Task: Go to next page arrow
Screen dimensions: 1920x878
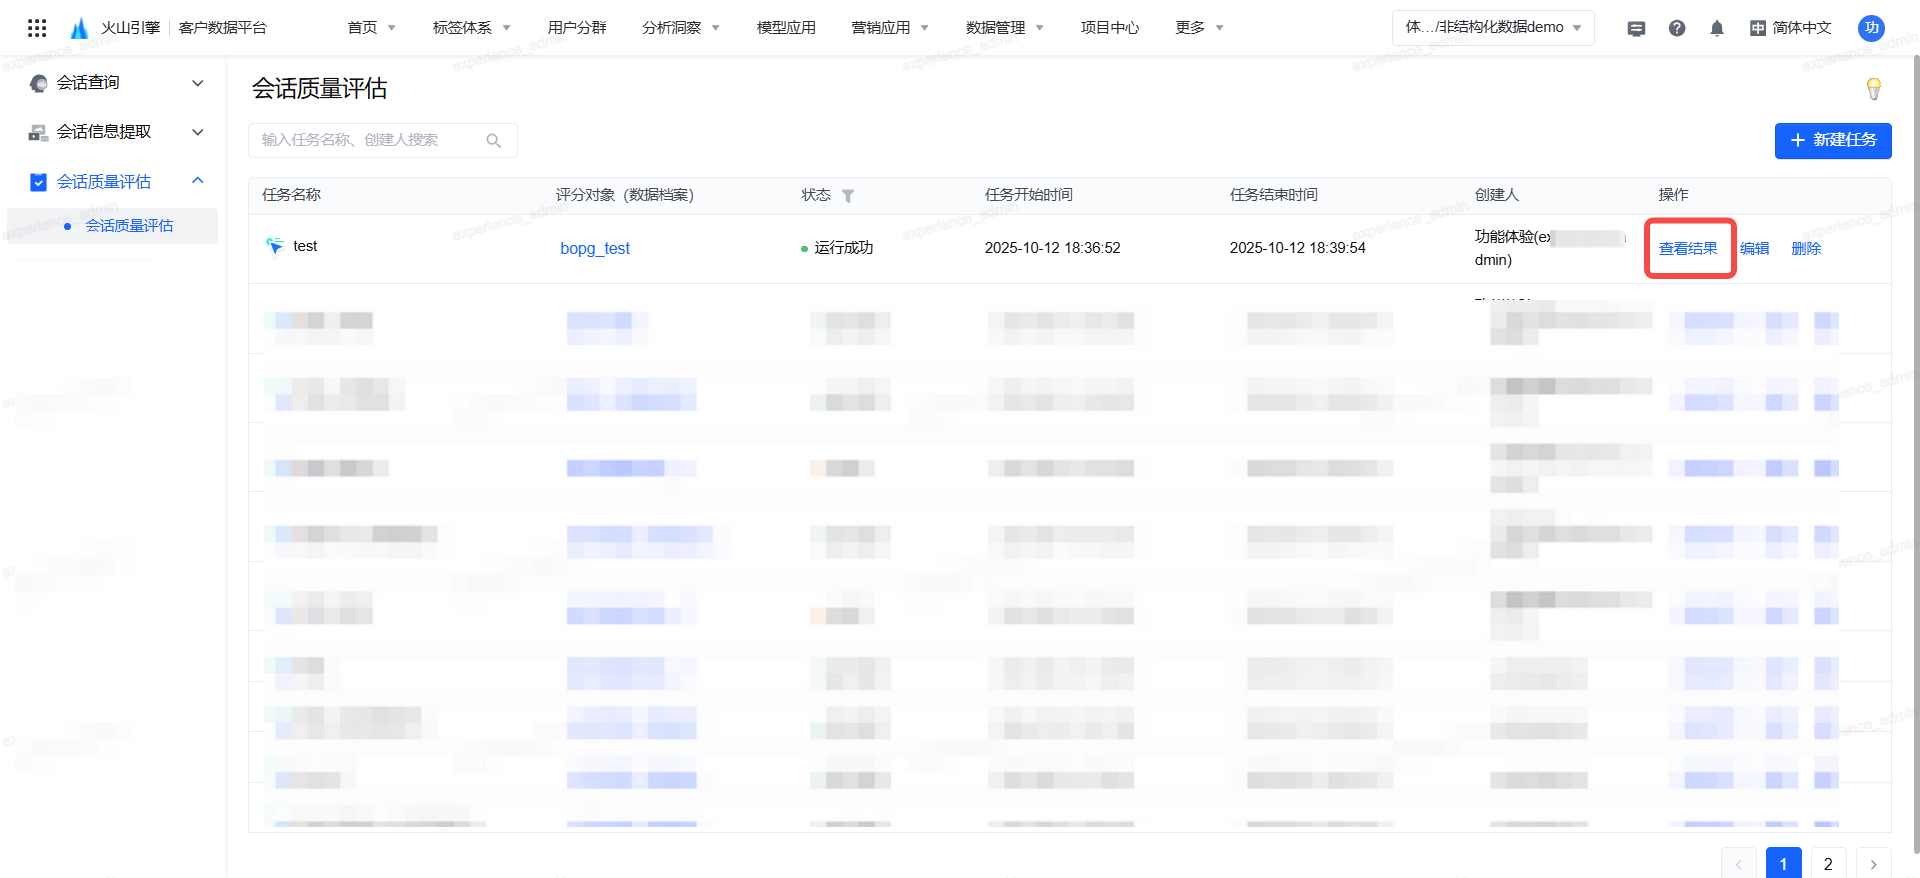Action: 1874,864
